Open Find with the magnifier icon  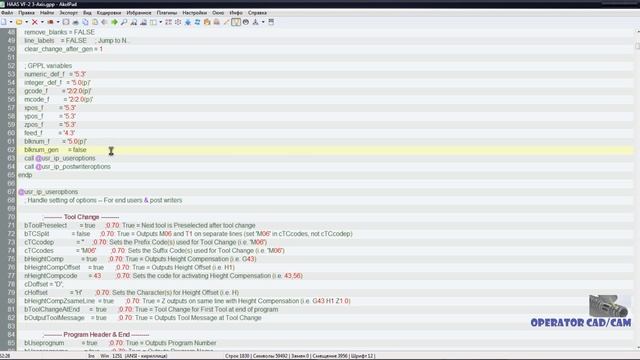tap(124, 22)
